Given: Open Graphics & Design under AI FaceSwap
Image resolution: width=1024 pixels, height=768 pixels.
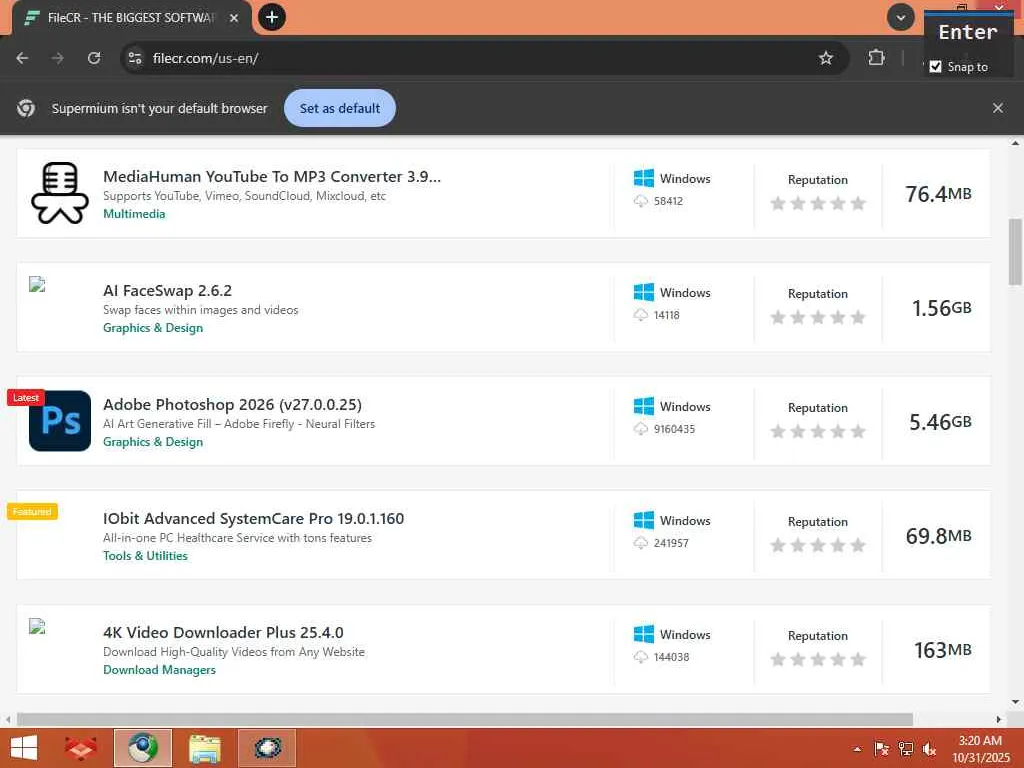Looking at the screenshot, I should click(x=153, y=328).
